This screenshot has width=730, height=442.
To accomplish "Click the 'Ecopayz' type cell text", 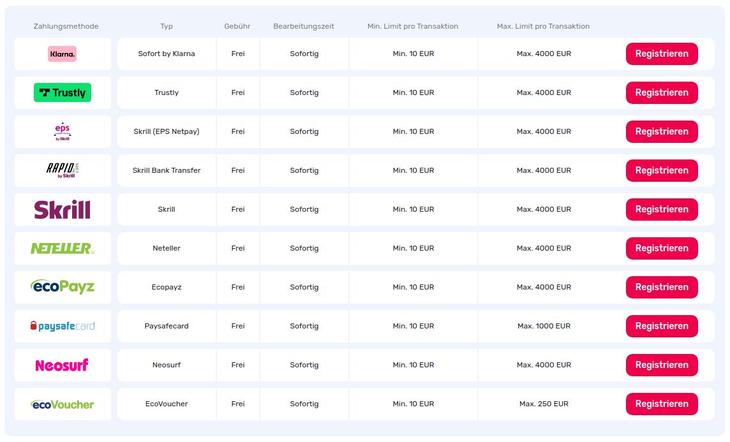I will pos(167,287).
